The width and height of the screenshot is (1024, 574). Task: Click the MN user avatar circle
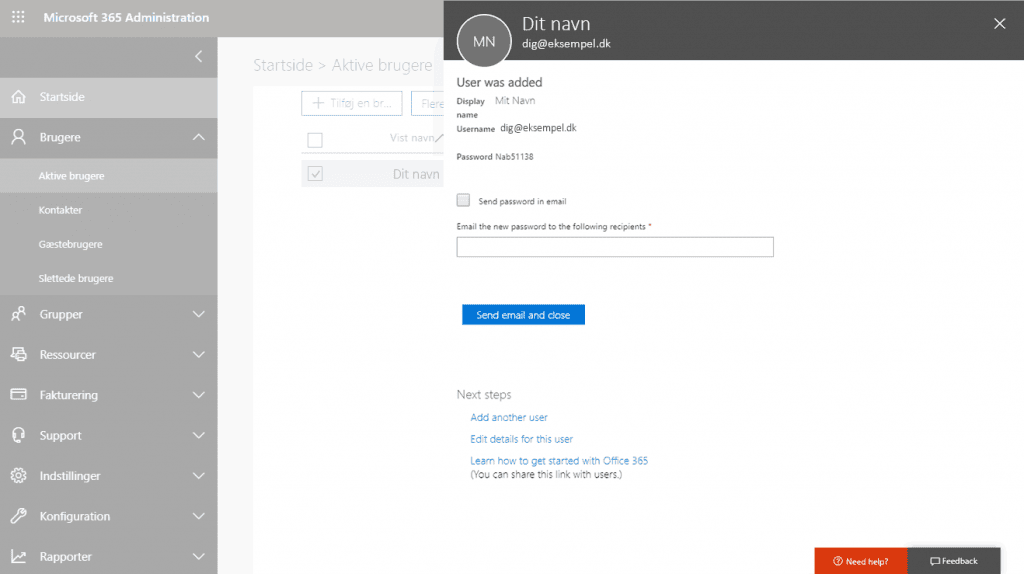pyautogui.click(x=484, y=41)
